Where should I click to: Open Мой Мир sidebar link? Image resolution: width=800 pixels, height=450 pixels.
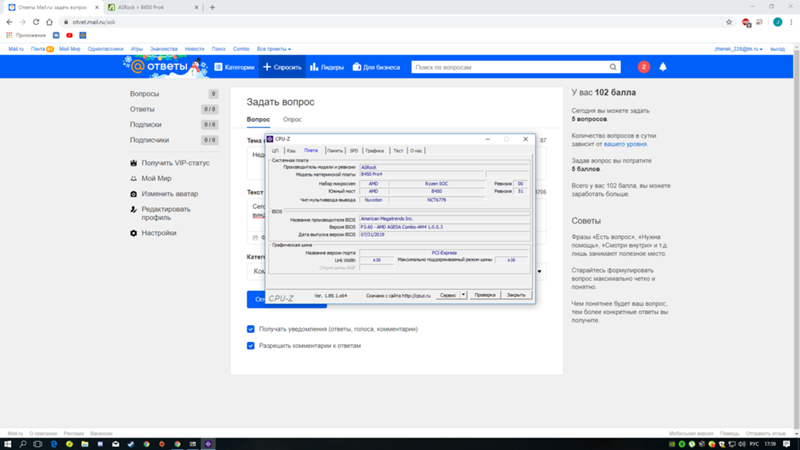(x=156, y=178)
